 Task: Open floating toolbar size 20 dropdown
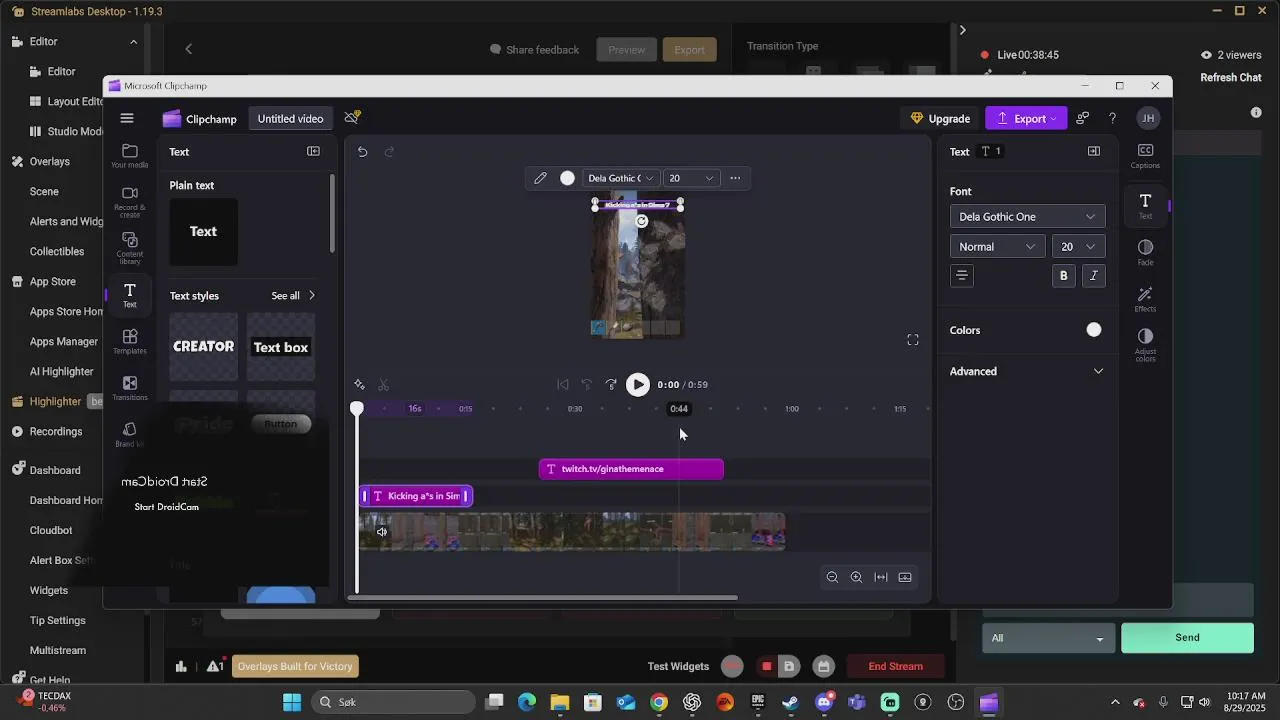pos(691,178)
